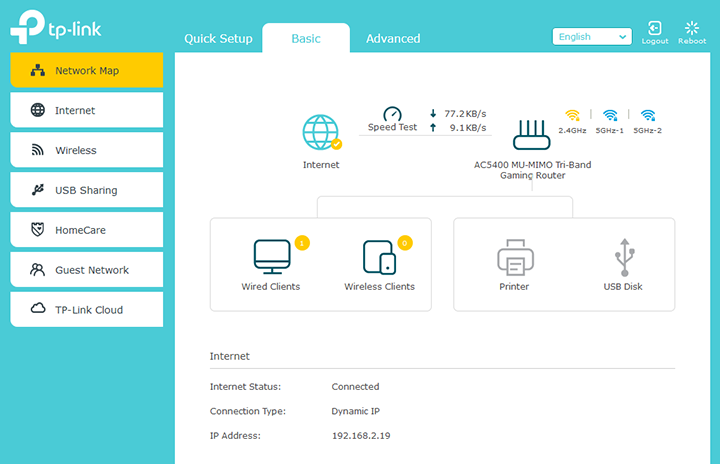
Task: Open the Guest Network page
Action: click(x=86, y=270)
